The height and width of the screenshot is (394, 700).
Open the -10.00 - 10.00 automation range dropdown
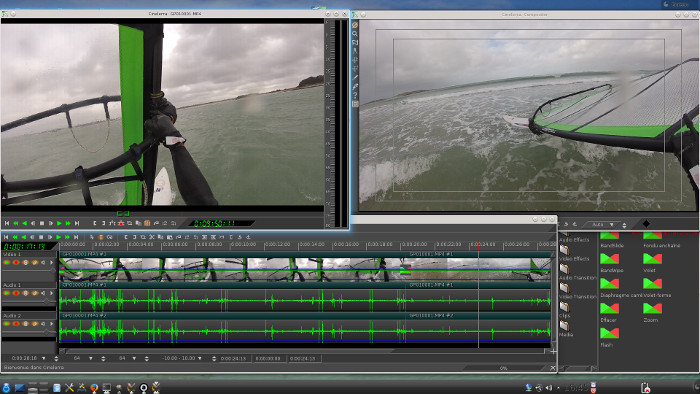200,358
